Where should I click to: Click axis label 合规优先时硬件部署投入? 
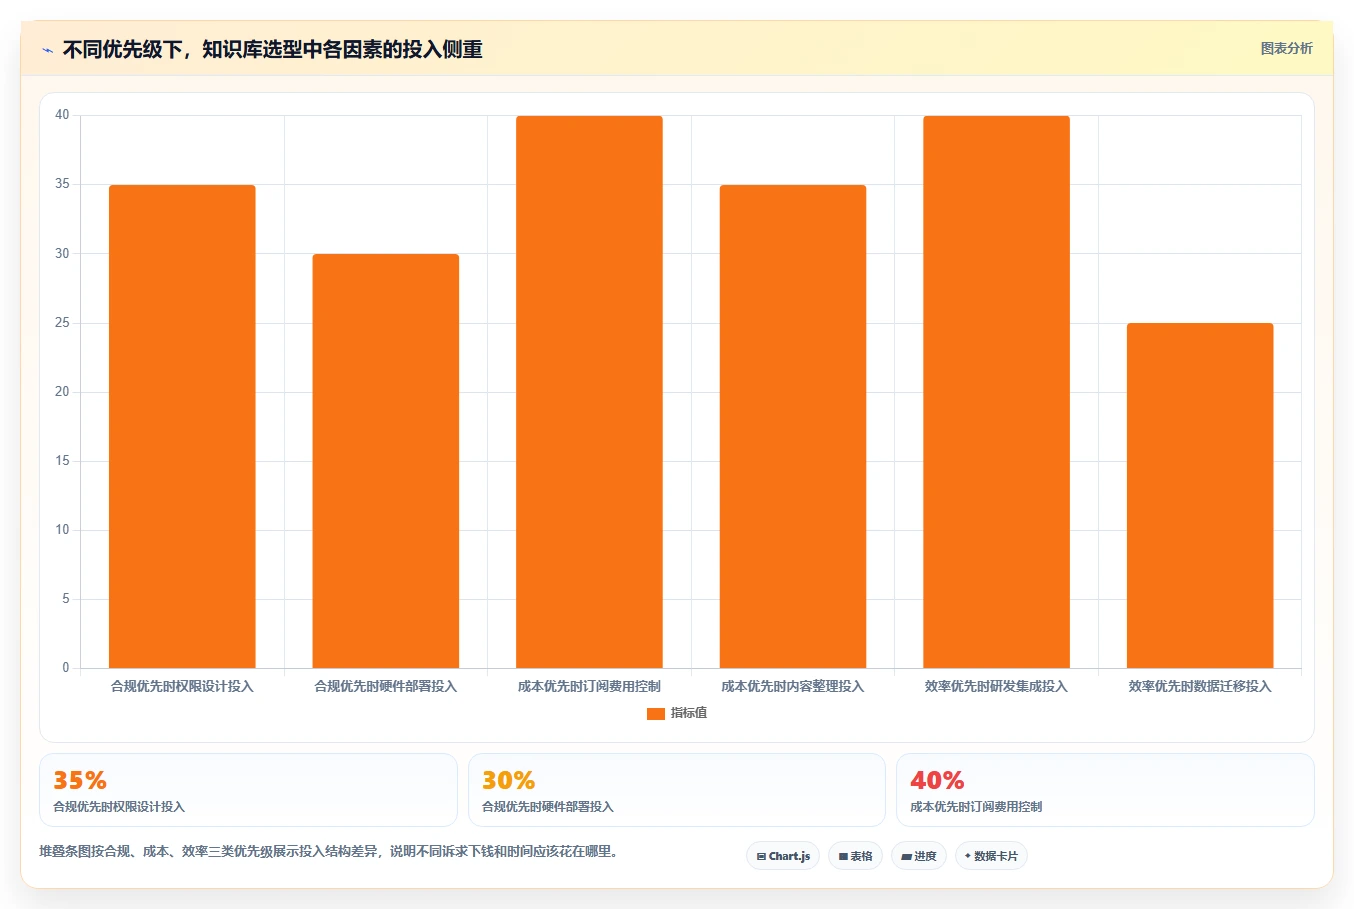pyautogui.click(x=386, y=686)
